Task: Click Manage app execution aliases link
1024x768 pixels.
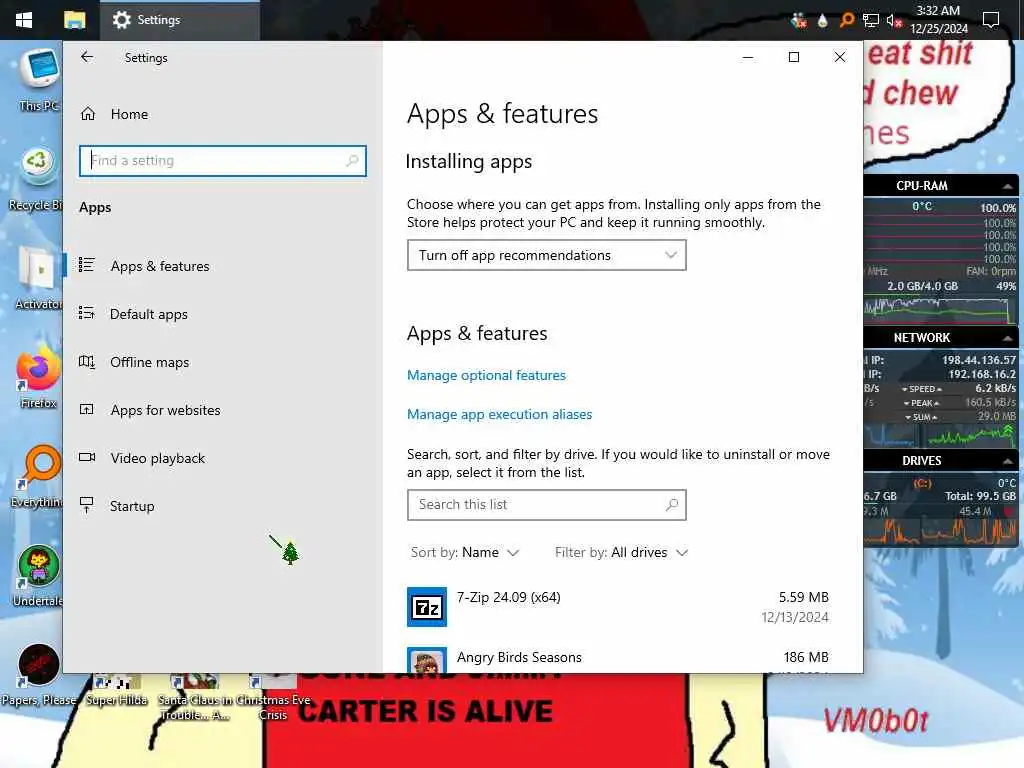Action: pyautogui.click(x=499, y=415)
